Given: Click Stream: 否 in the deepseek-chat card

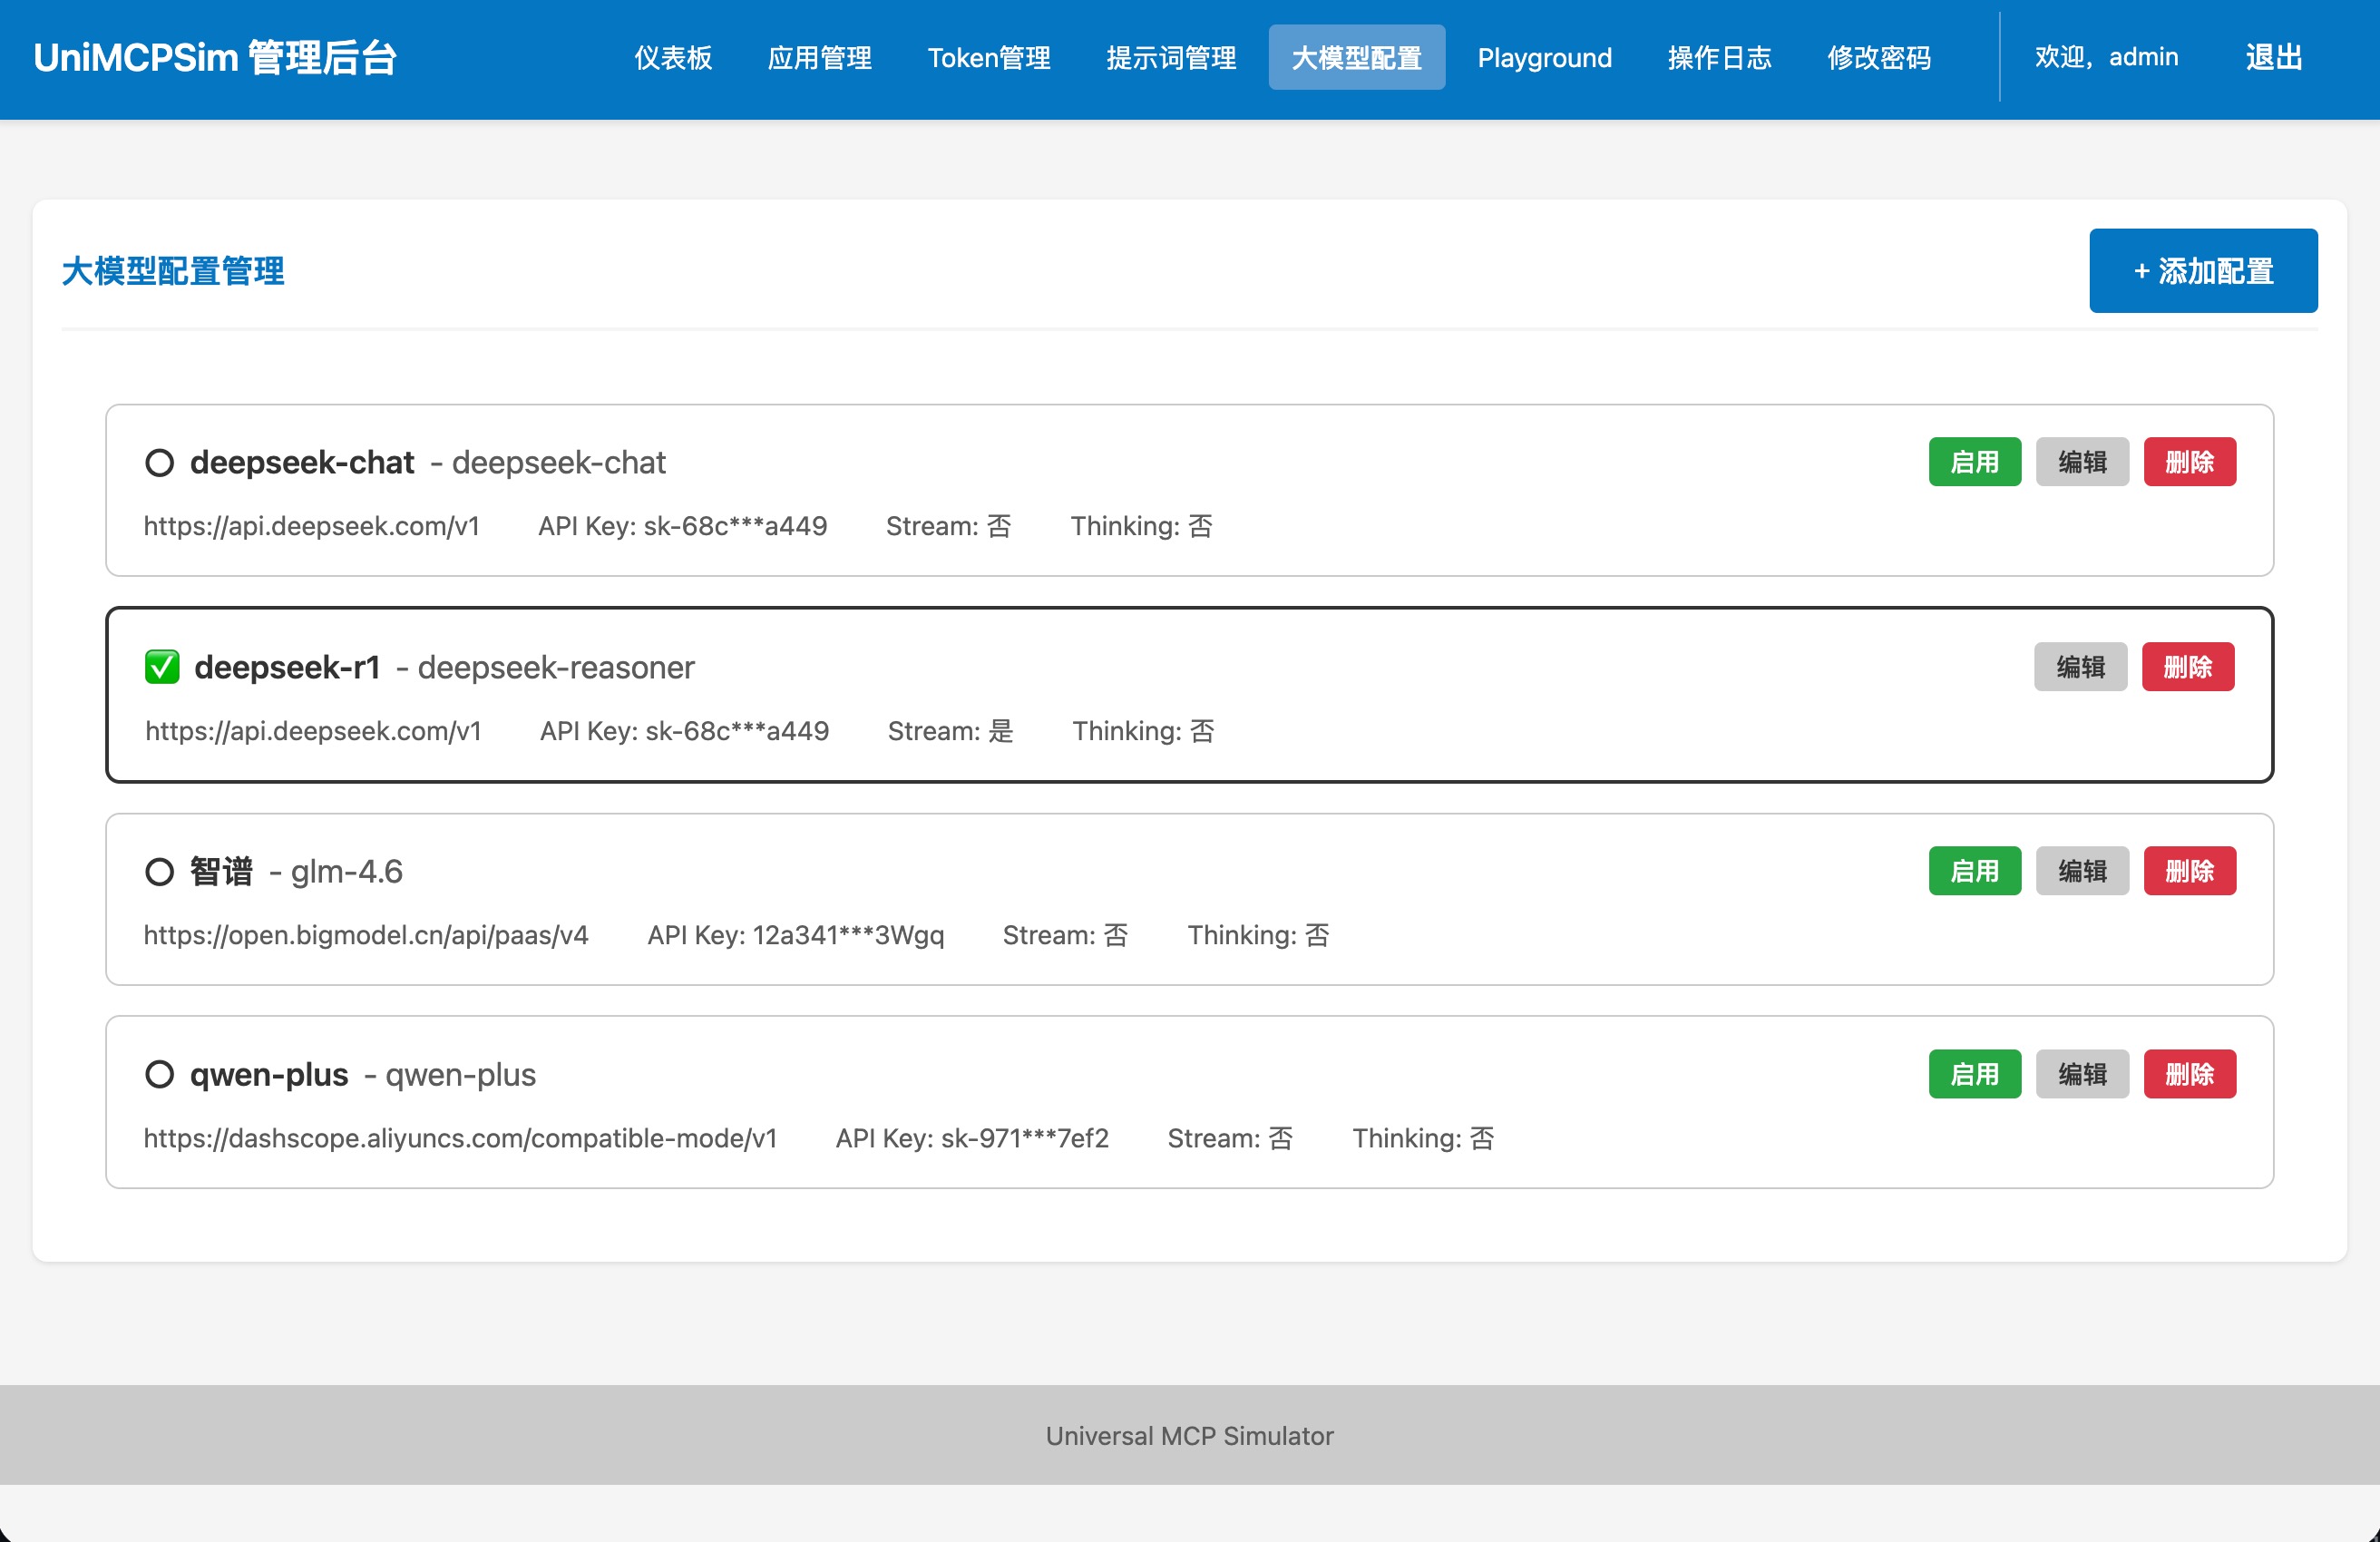Looking at the screenshot, I should tap(949, 526).
